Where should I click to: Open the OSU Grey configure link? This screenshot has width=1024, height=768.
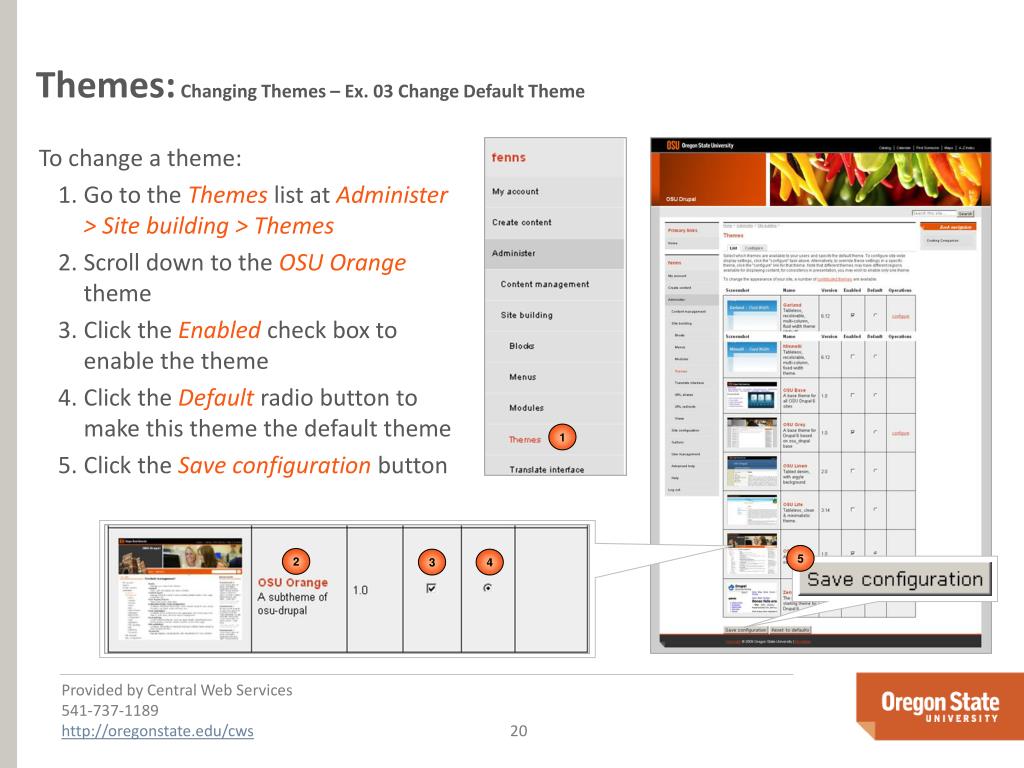pyautogui.click(x=901, y=433)
